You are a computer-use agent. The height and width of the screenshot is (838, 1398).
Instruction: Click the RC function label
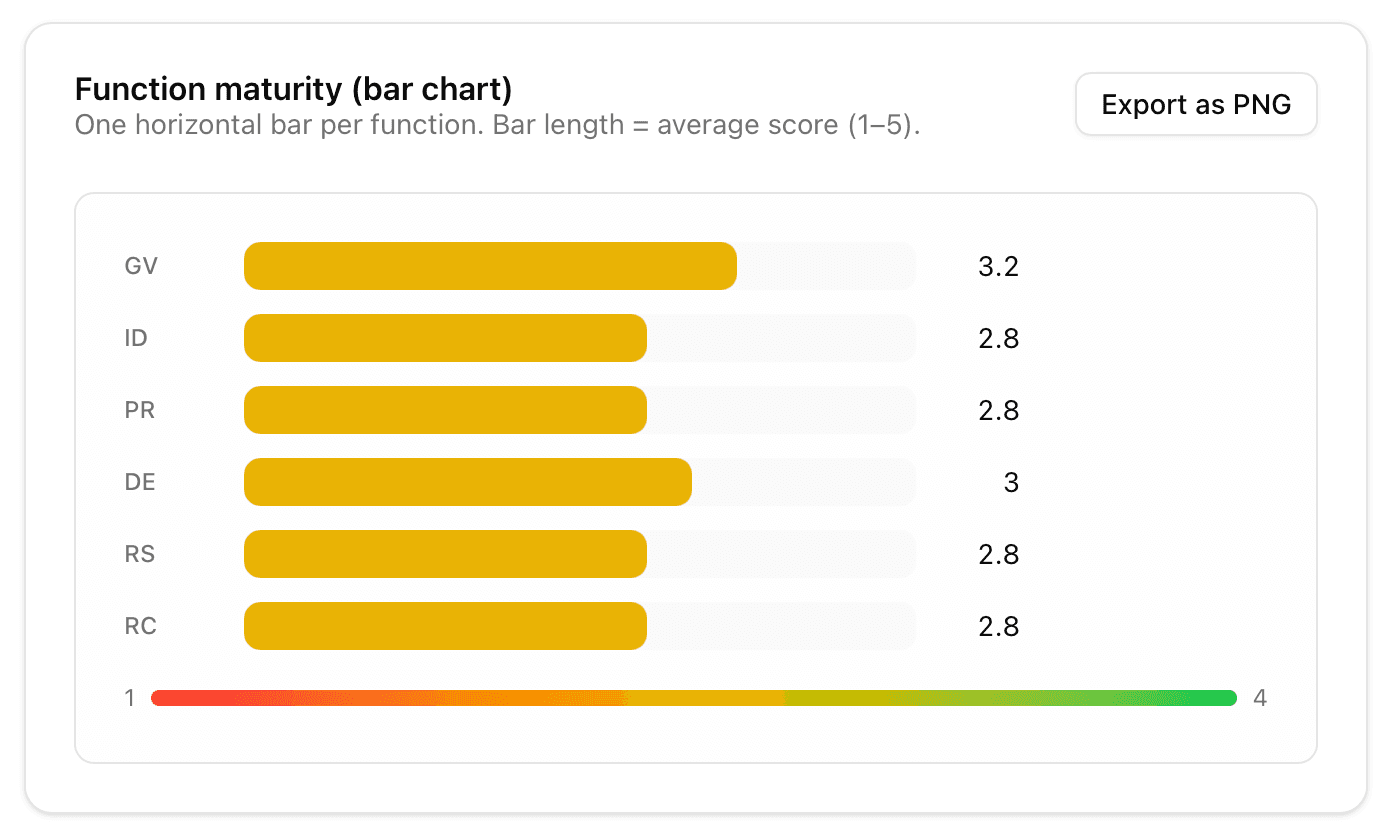click(139, 626)
